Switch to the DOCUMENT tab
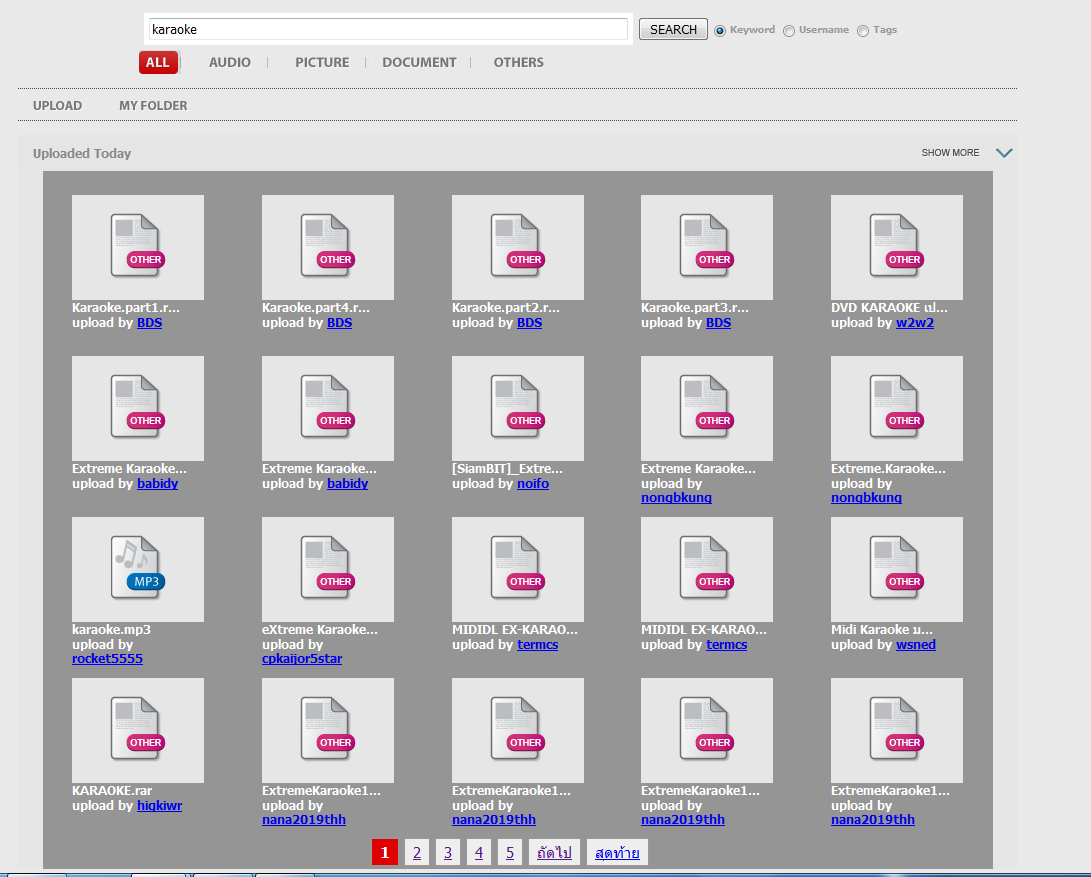The image size is (1091, 877). [419, 62]
